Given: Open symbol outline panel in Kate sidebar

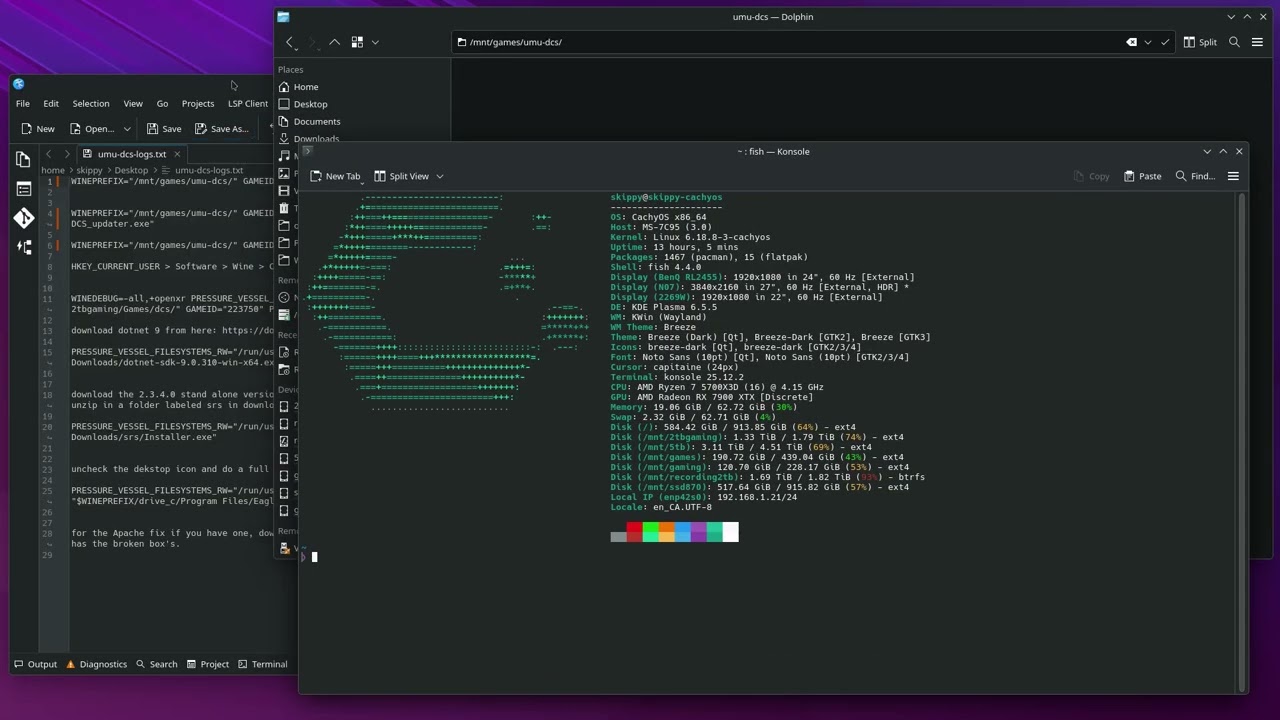Looking at the screenshot, I should 24,247.
